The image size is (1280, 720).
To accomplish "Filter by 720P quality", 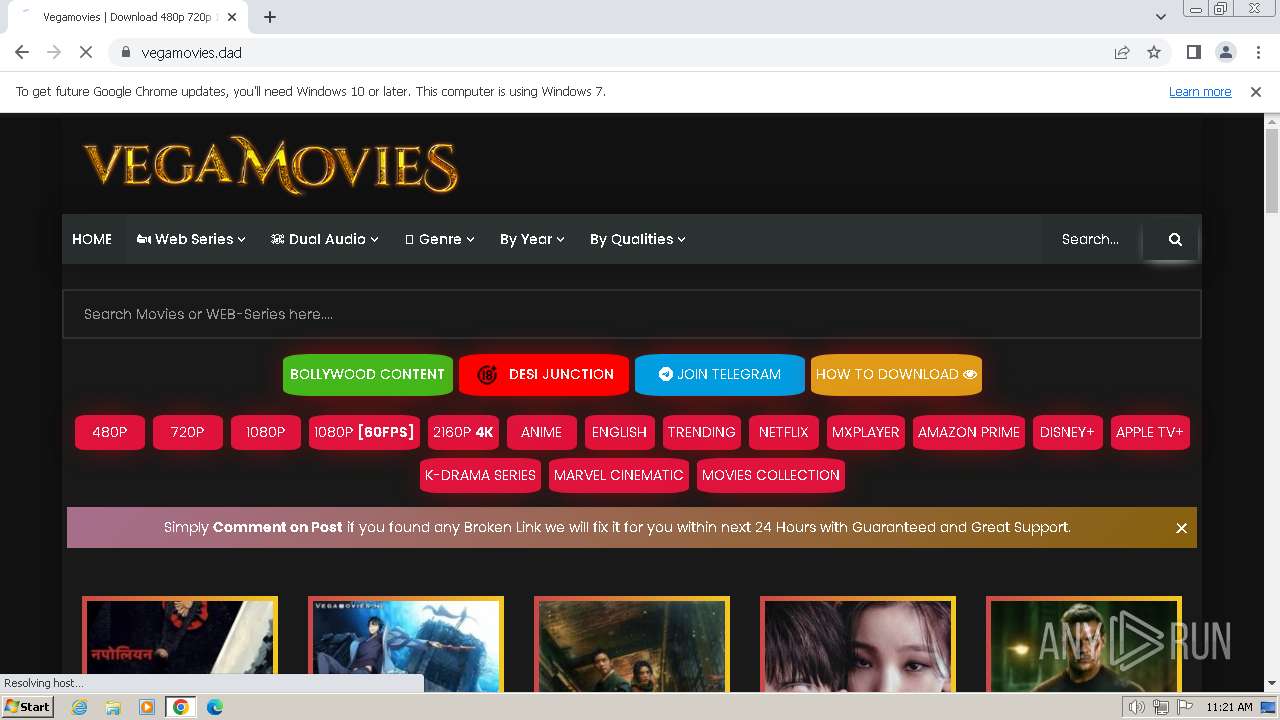I will (188, 432).
